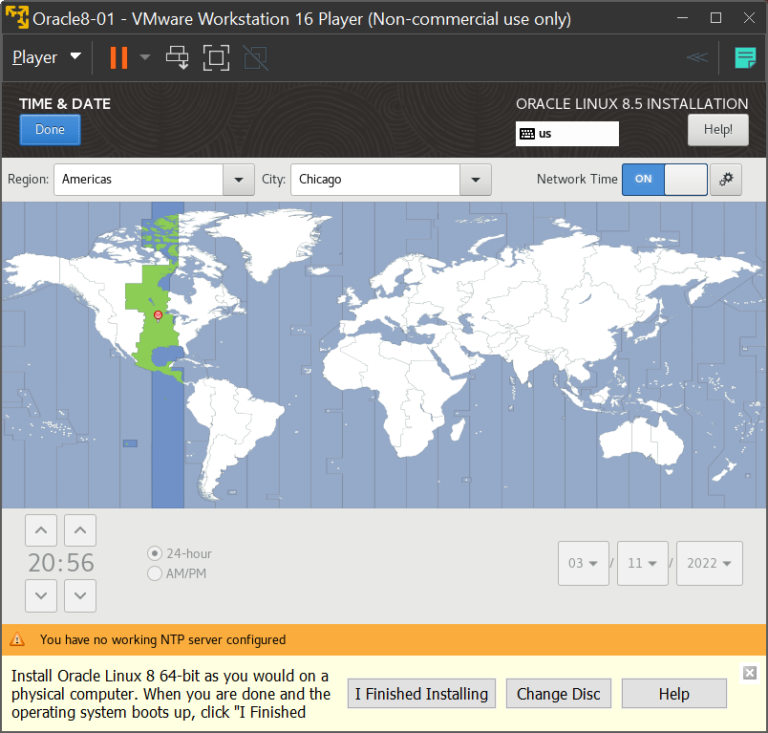The width and height of the screenshot is (768, 733).
Task: Increase the hour value
Action: (41, 530)
